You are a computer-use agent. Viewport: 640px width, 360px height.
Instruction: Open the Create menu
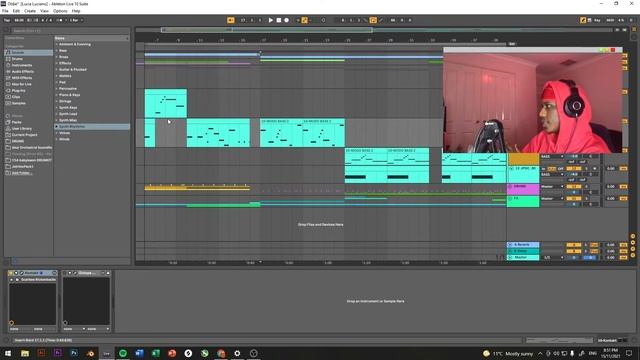coord(30,11)
